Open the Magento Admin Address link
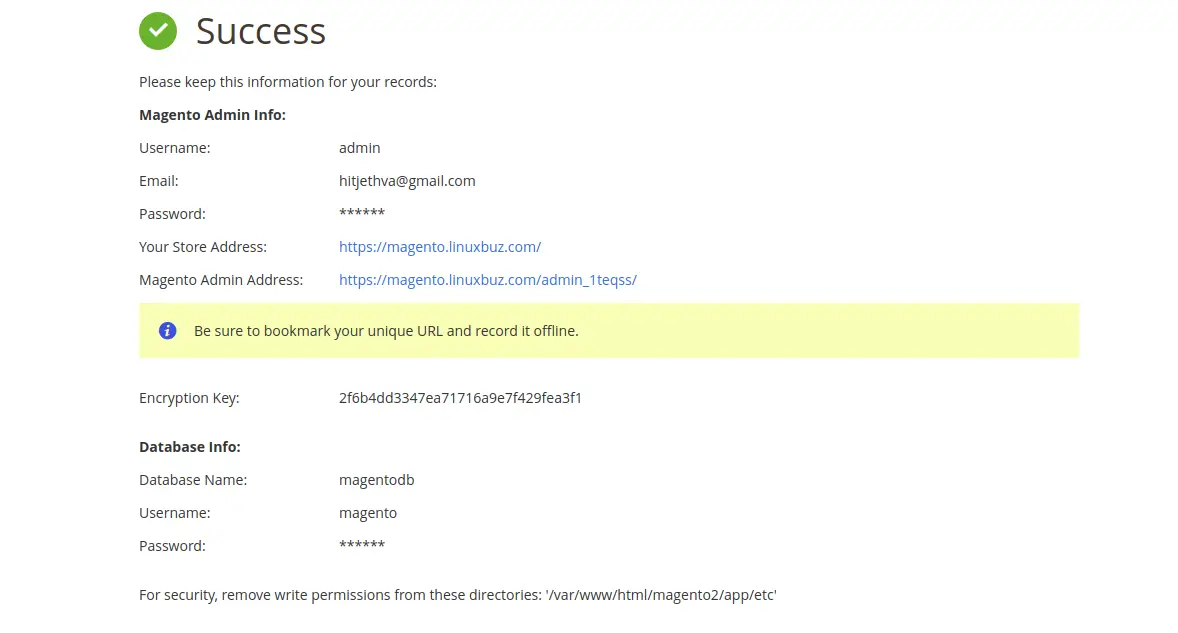Image resolution: width=1178 pixels, height=633 pixels. (x=487, y=280)
